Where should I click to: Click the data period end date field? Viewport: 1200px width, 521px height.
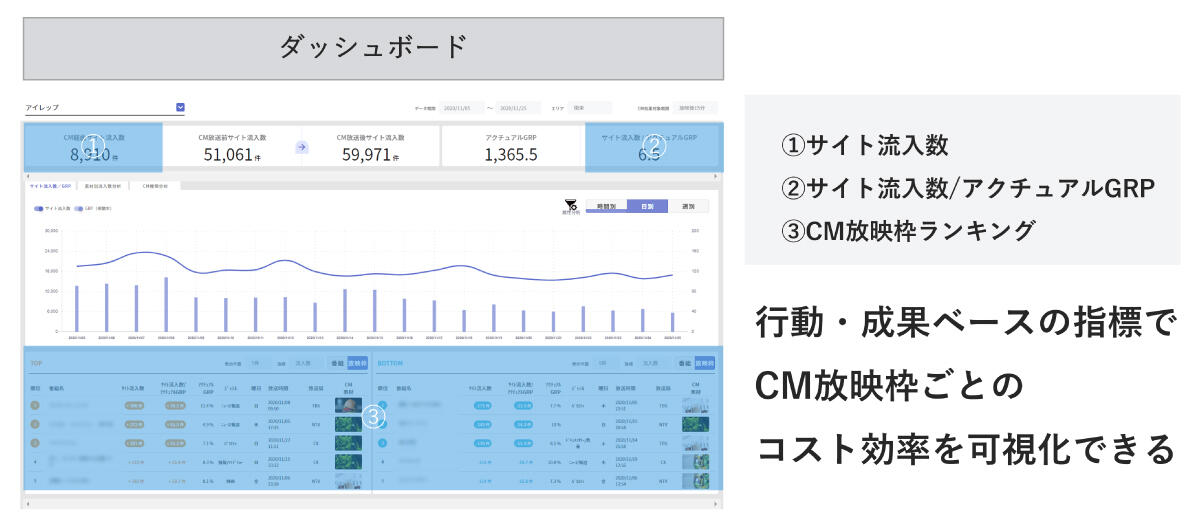(x=519, y=107)
